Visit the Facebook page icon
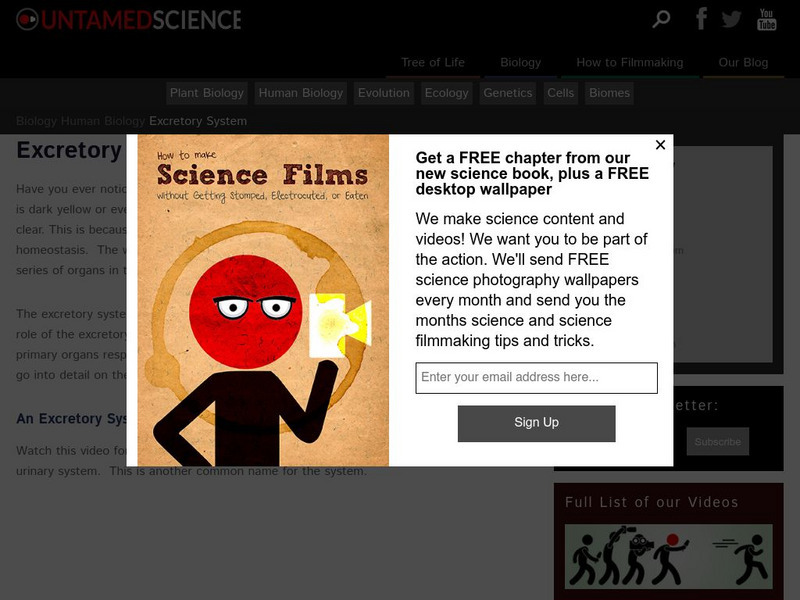The image size is (800, 600). click(702, 18)
